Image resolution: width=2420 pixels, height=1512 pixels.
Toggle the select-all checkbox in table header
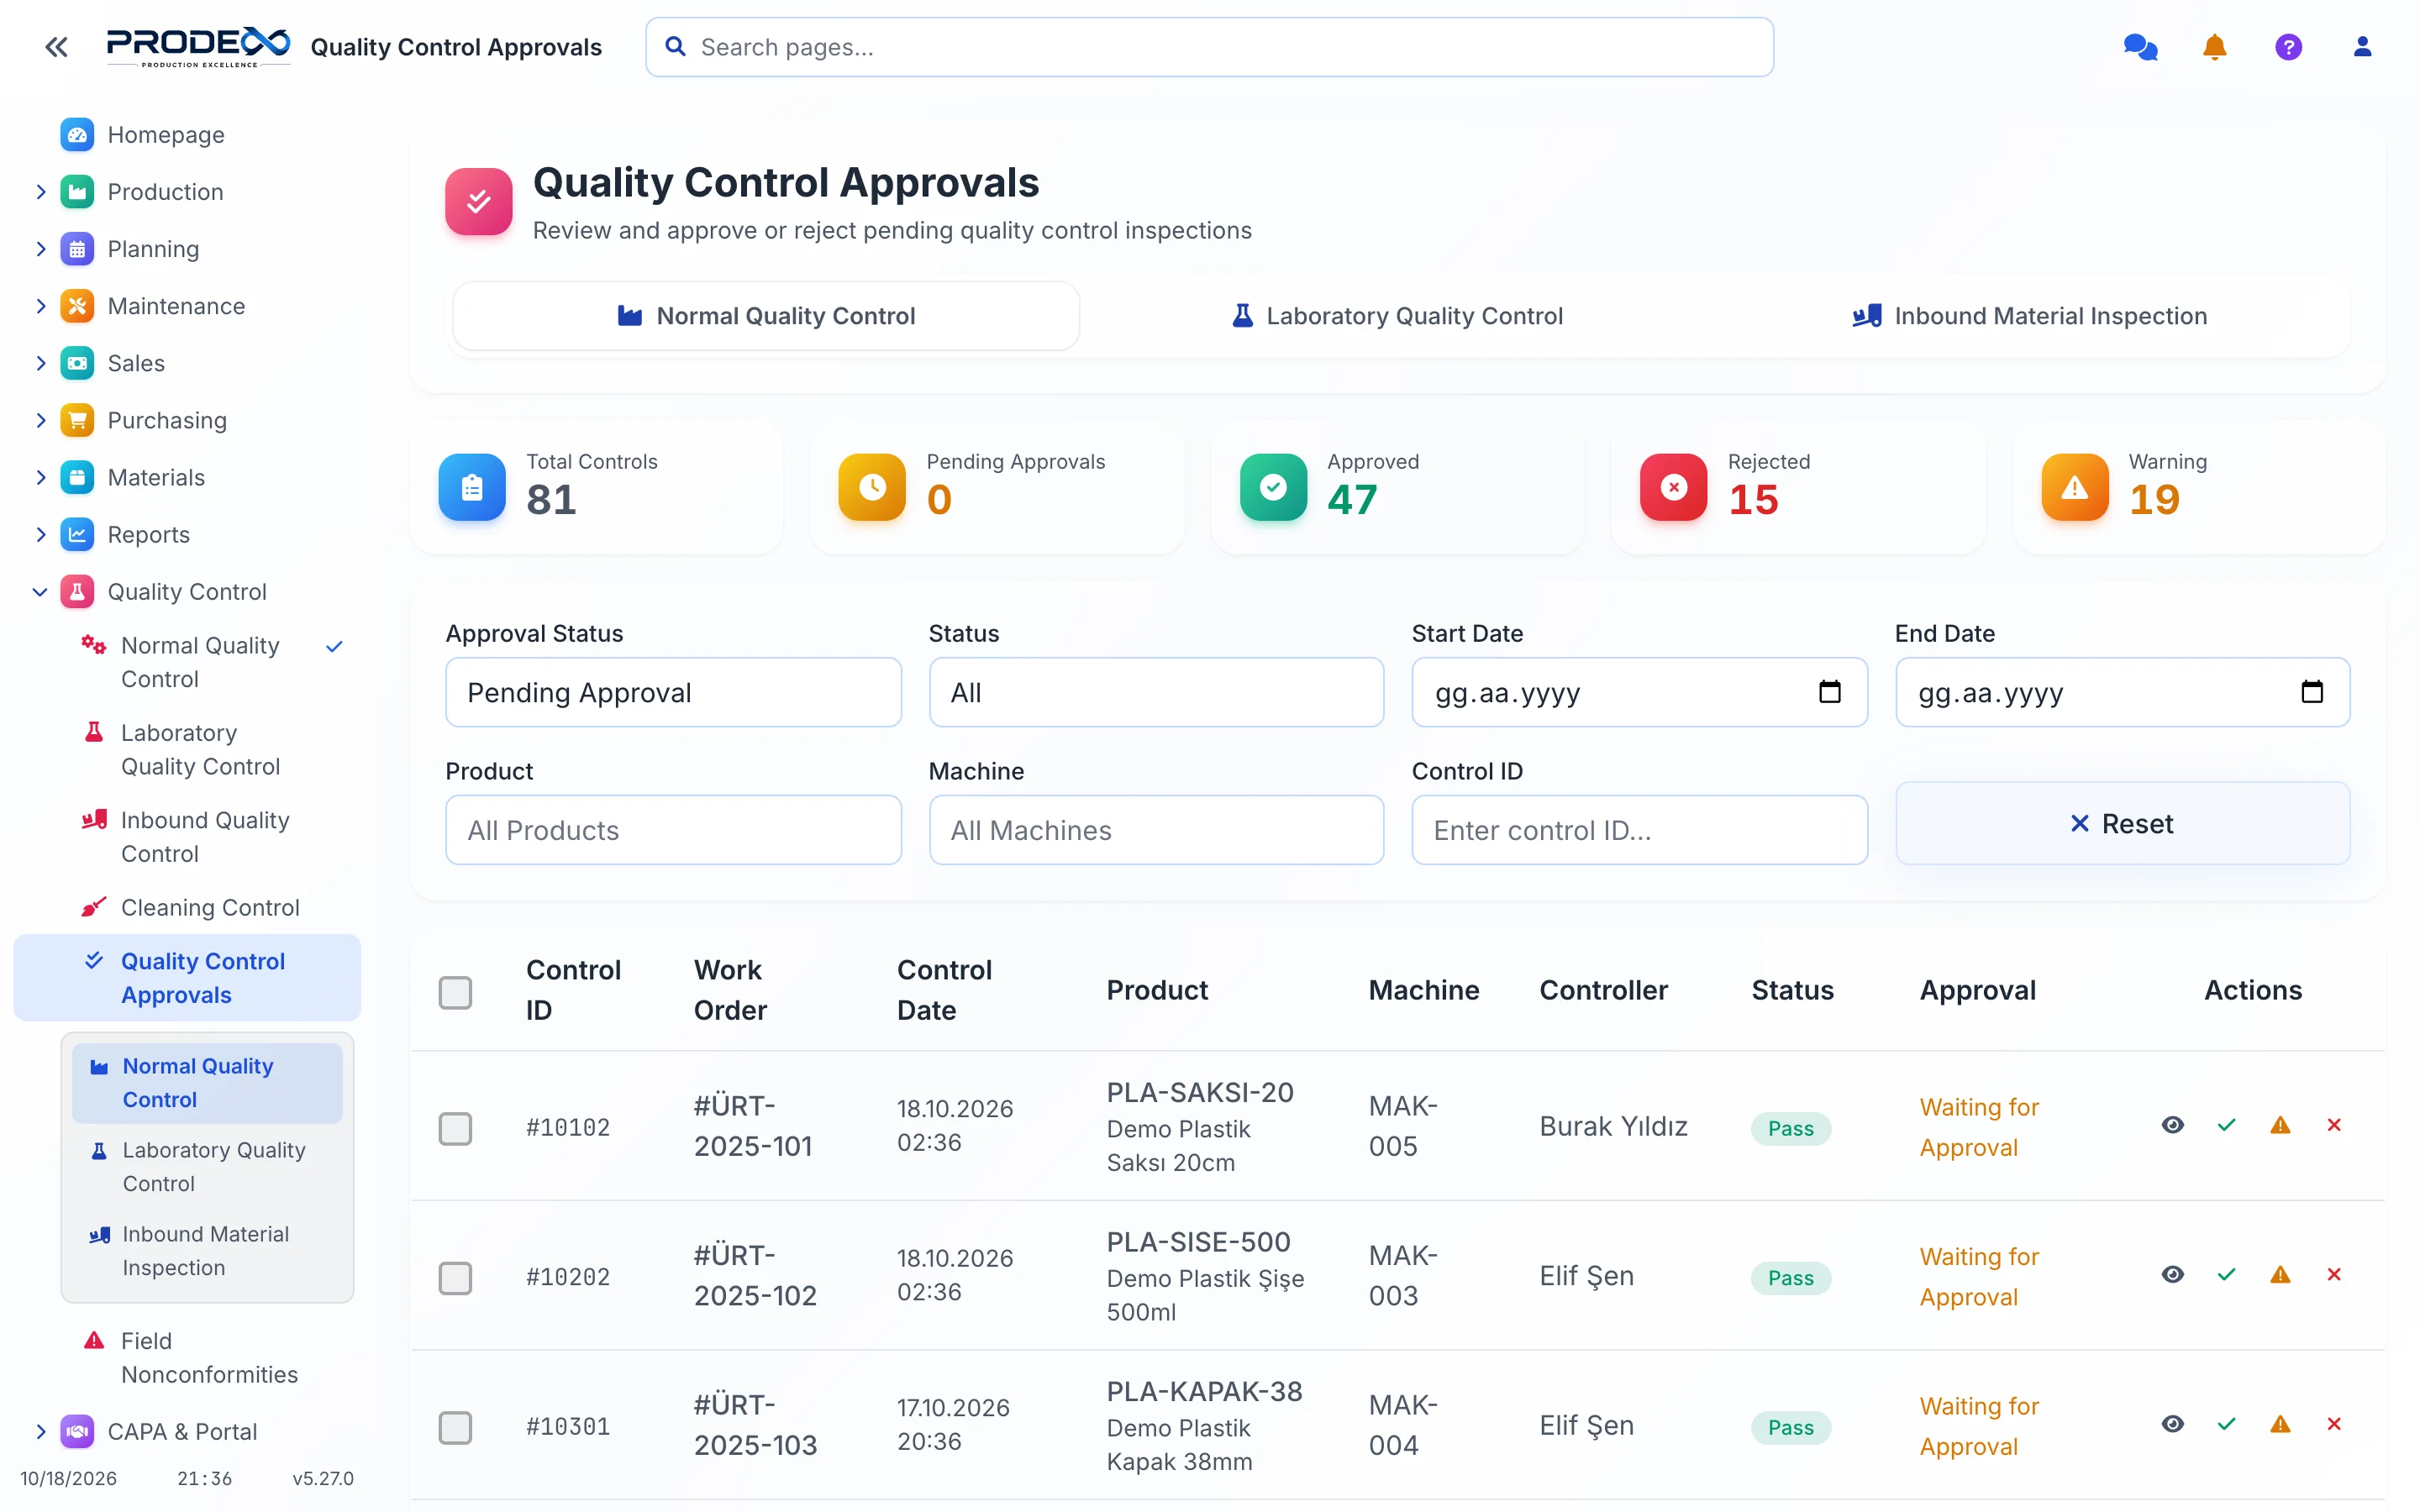tap(455, 991)
